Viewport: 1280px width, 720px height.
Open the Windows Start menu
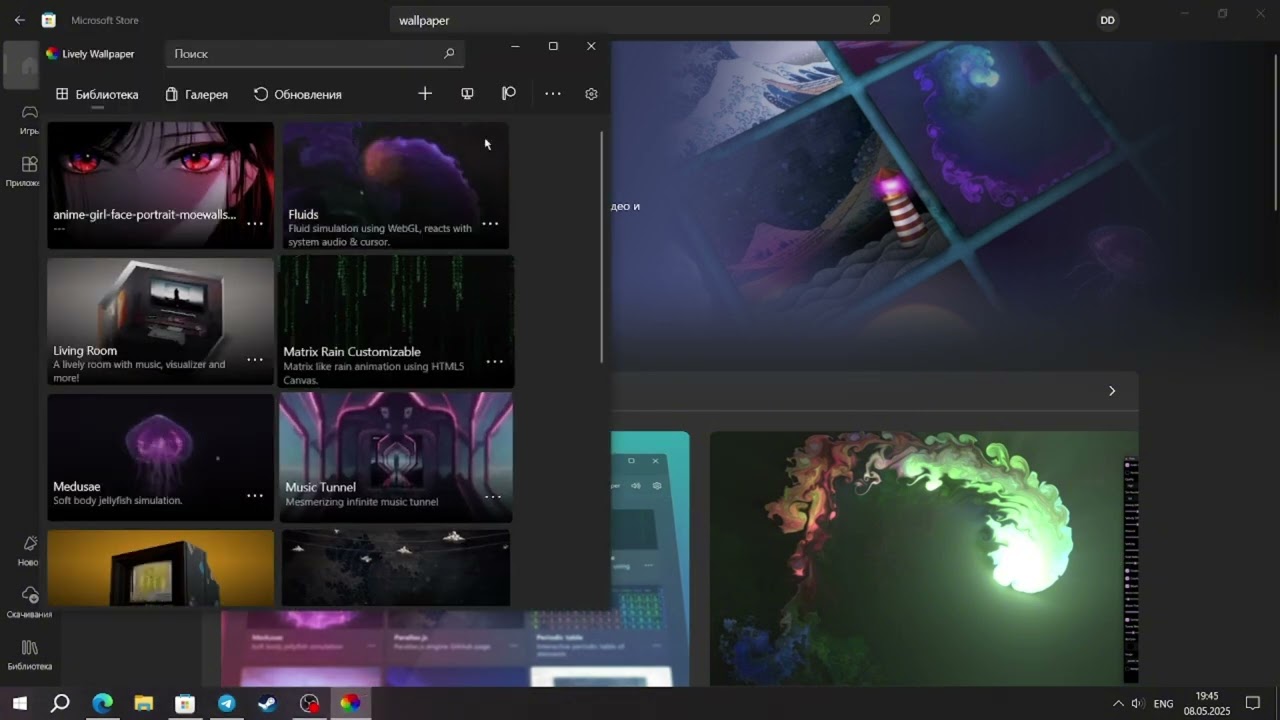pyautogui.click(x=19, y=703)
